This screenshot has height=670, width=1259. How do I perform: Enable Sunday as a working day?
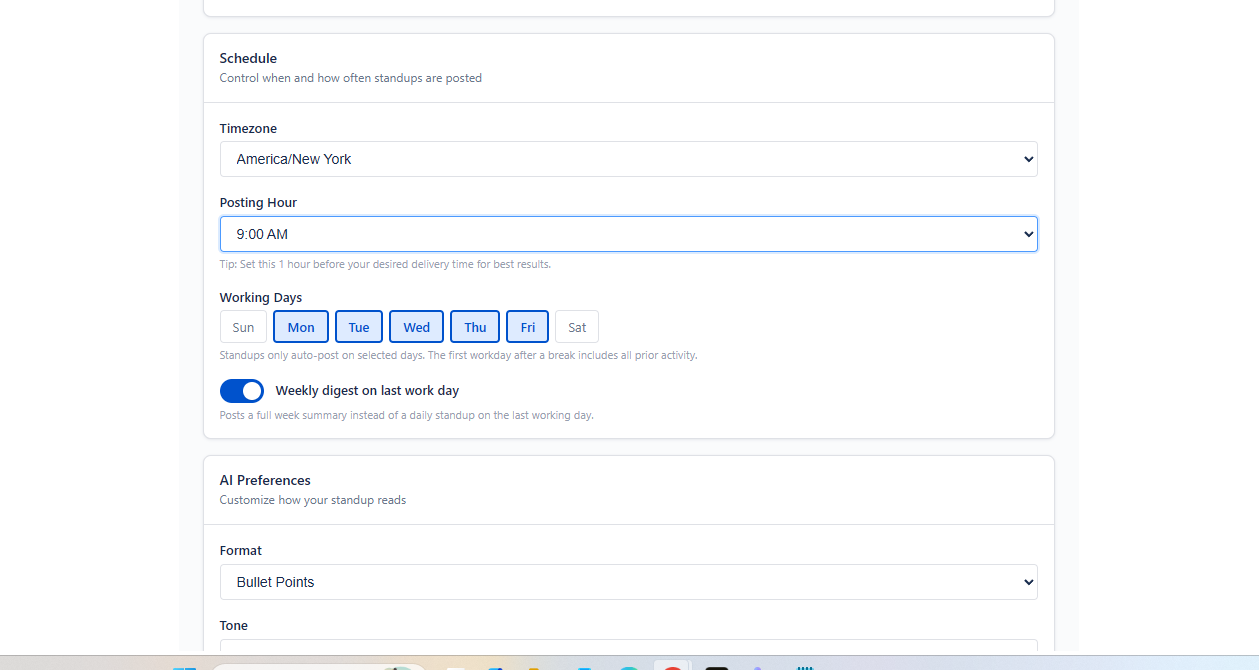point(242,326)
